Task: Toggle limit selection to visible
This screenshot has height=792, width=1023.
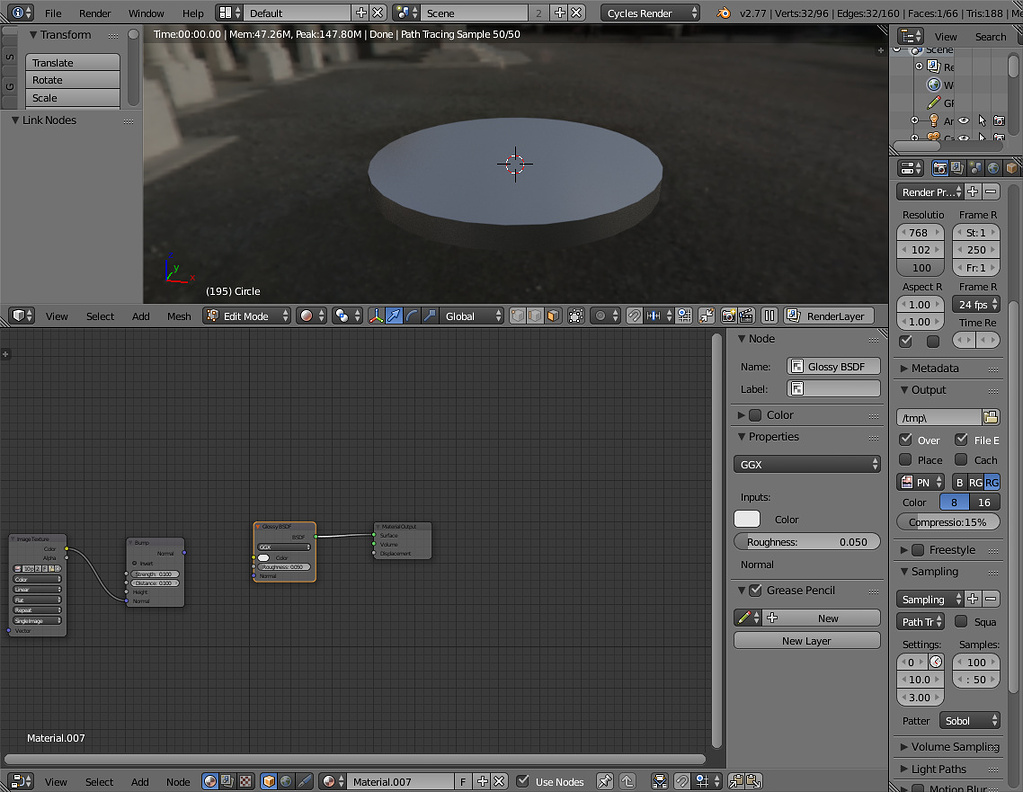Action: pos(576,316)
